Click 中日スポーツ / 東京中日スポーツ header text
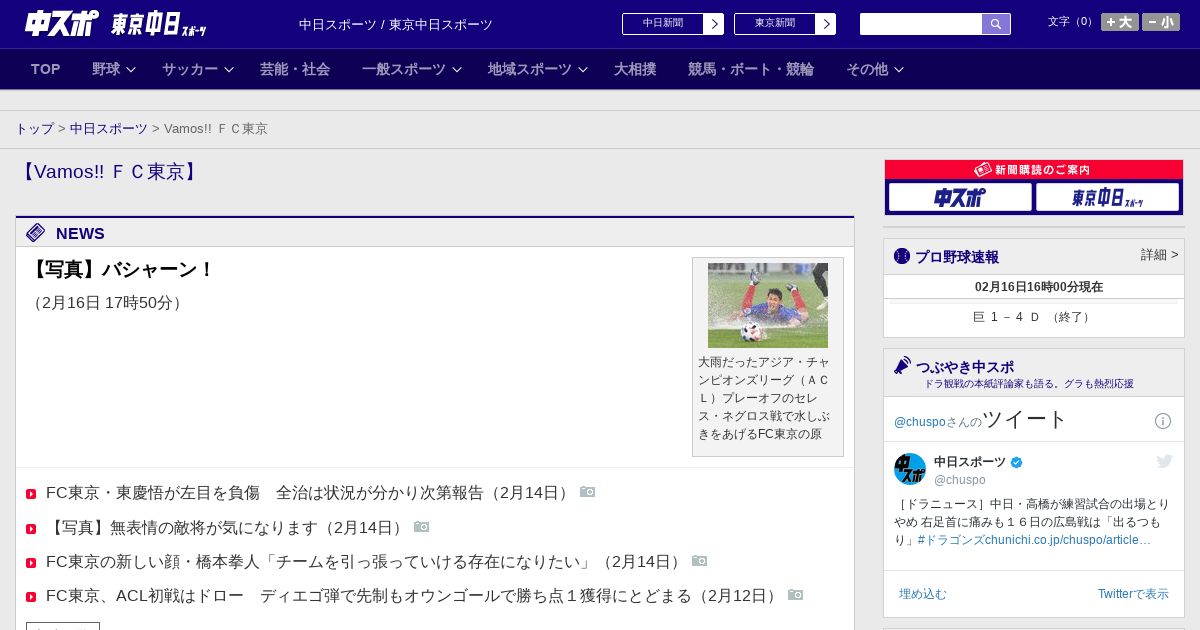This screenshot has height=630, width=1200. coord(396,25)
